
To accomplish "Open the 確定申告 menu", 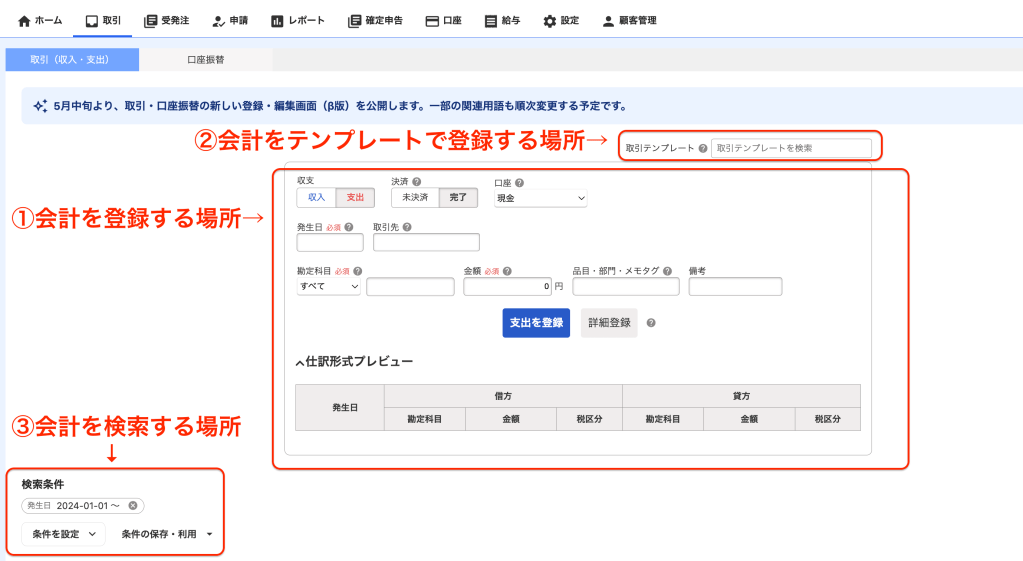I will tap(375, 21).
